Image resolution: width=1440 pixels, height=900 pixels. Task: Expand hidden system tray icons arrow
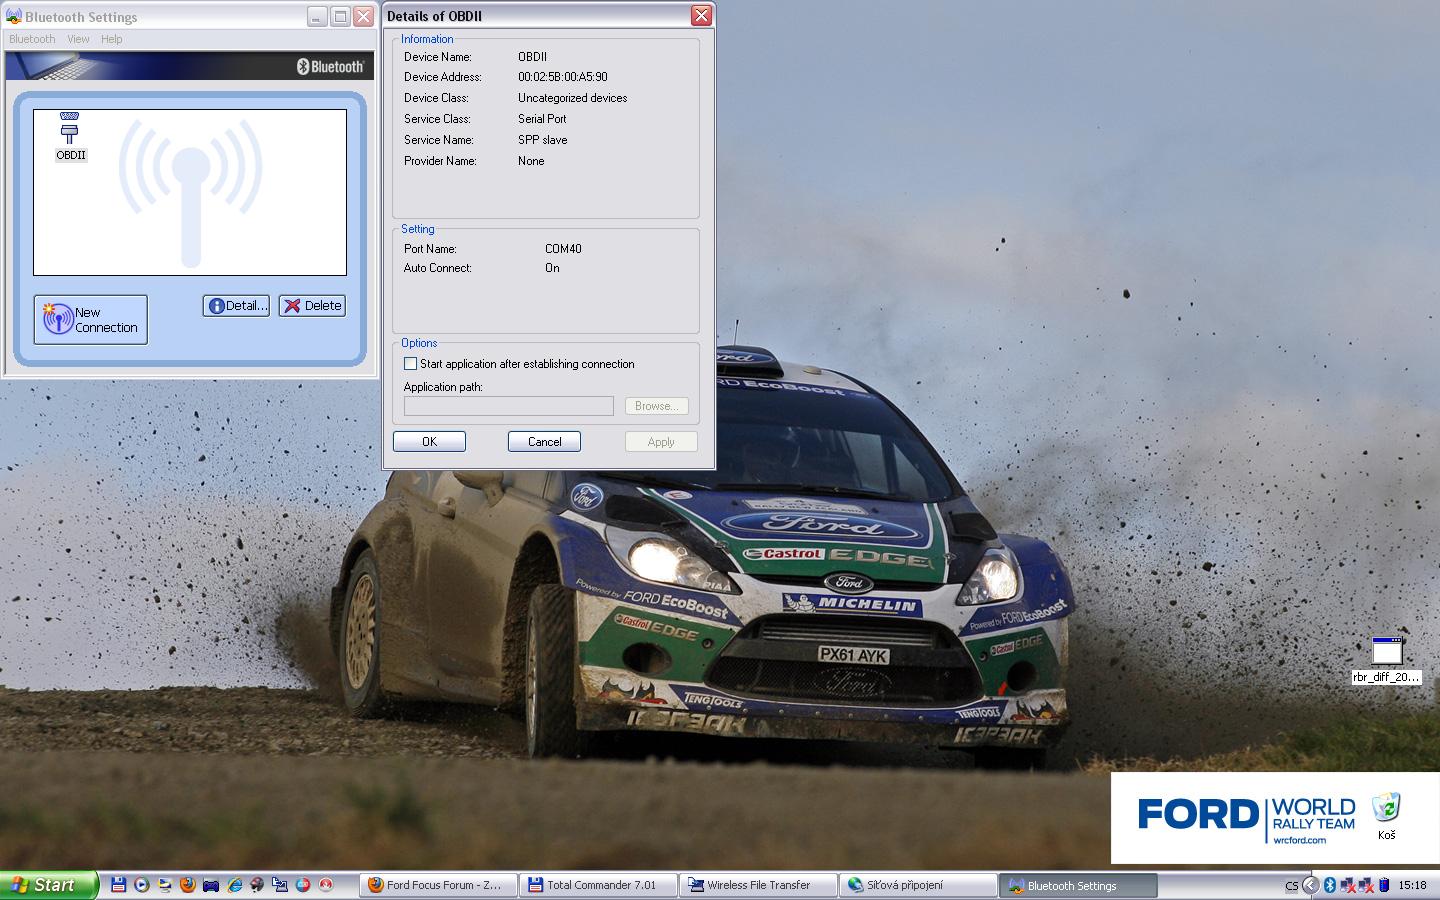coord(1310,885)
